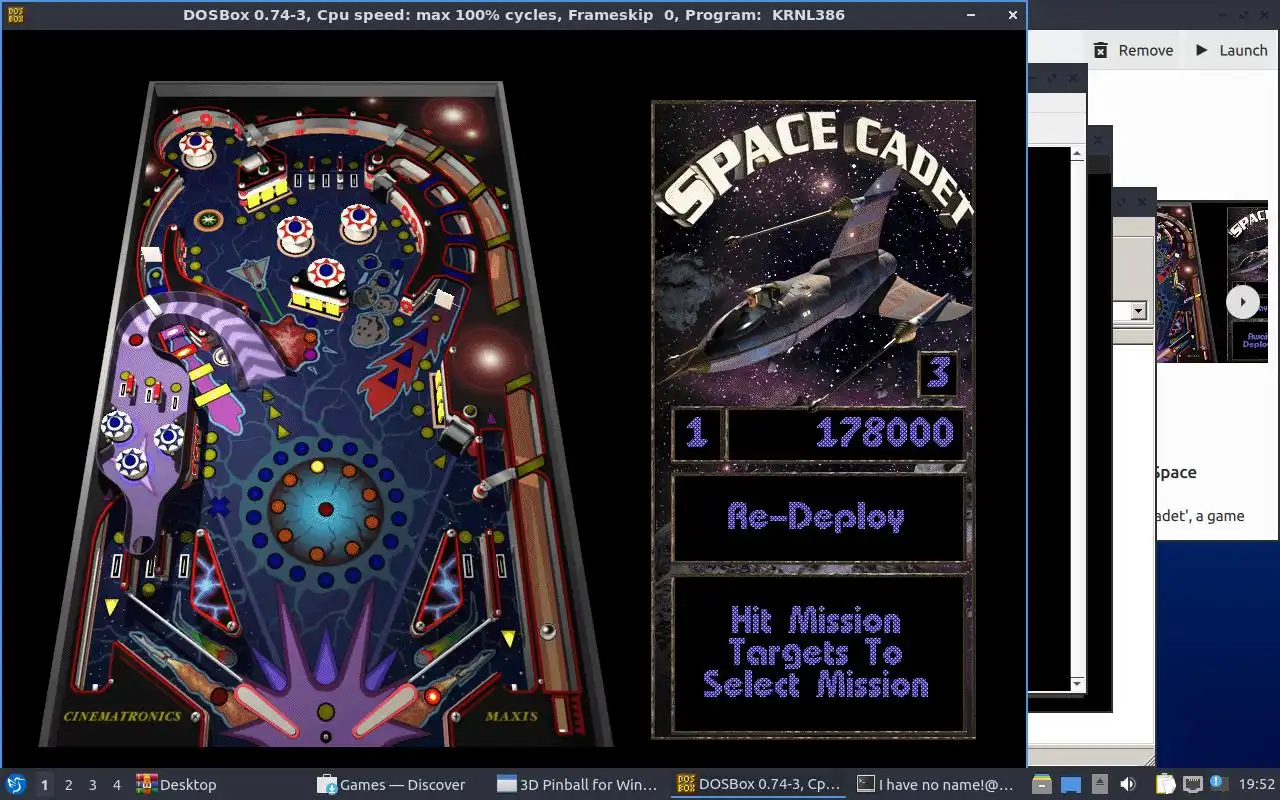Click the scroll up arrow in the background window
This screenshot has height=800, width=1280.
pos(1077,154)
